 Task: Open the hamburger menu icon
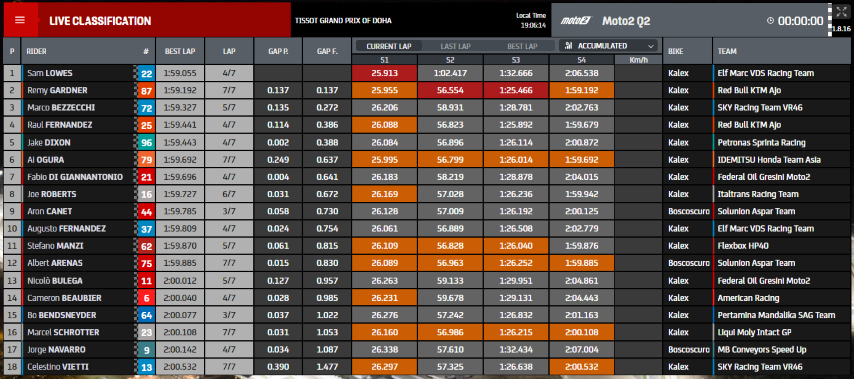pos(20,20)
